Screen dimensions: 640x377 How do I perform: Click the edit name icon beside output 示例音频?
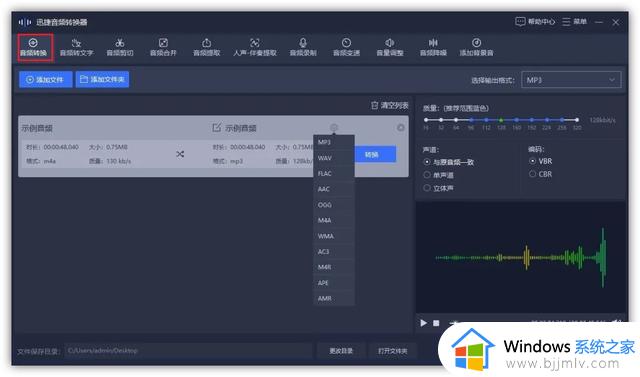coord(216,128)
